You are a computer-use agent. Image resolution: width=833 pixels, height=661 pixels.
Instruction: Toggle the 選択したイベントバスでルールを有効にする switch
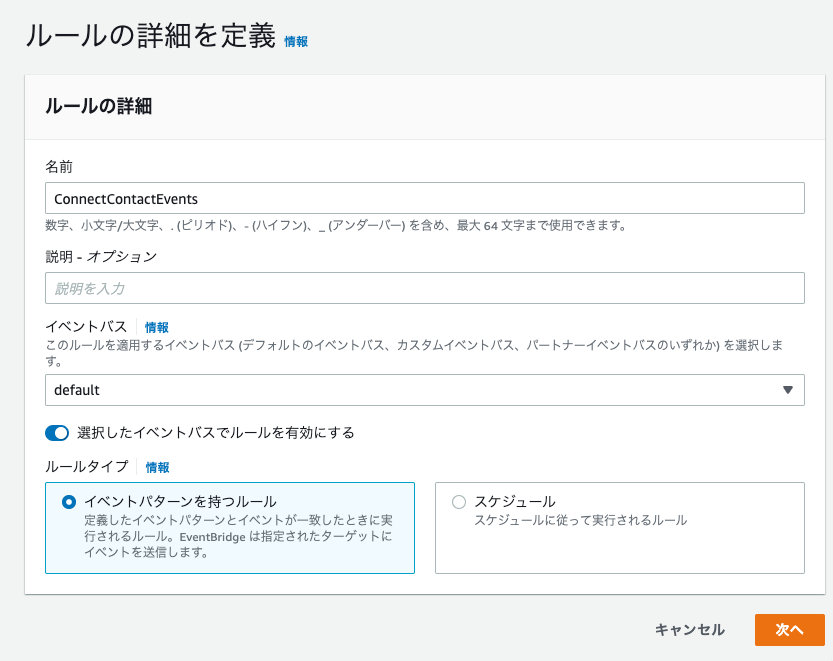pyautogui.click(x=57, y=433)
